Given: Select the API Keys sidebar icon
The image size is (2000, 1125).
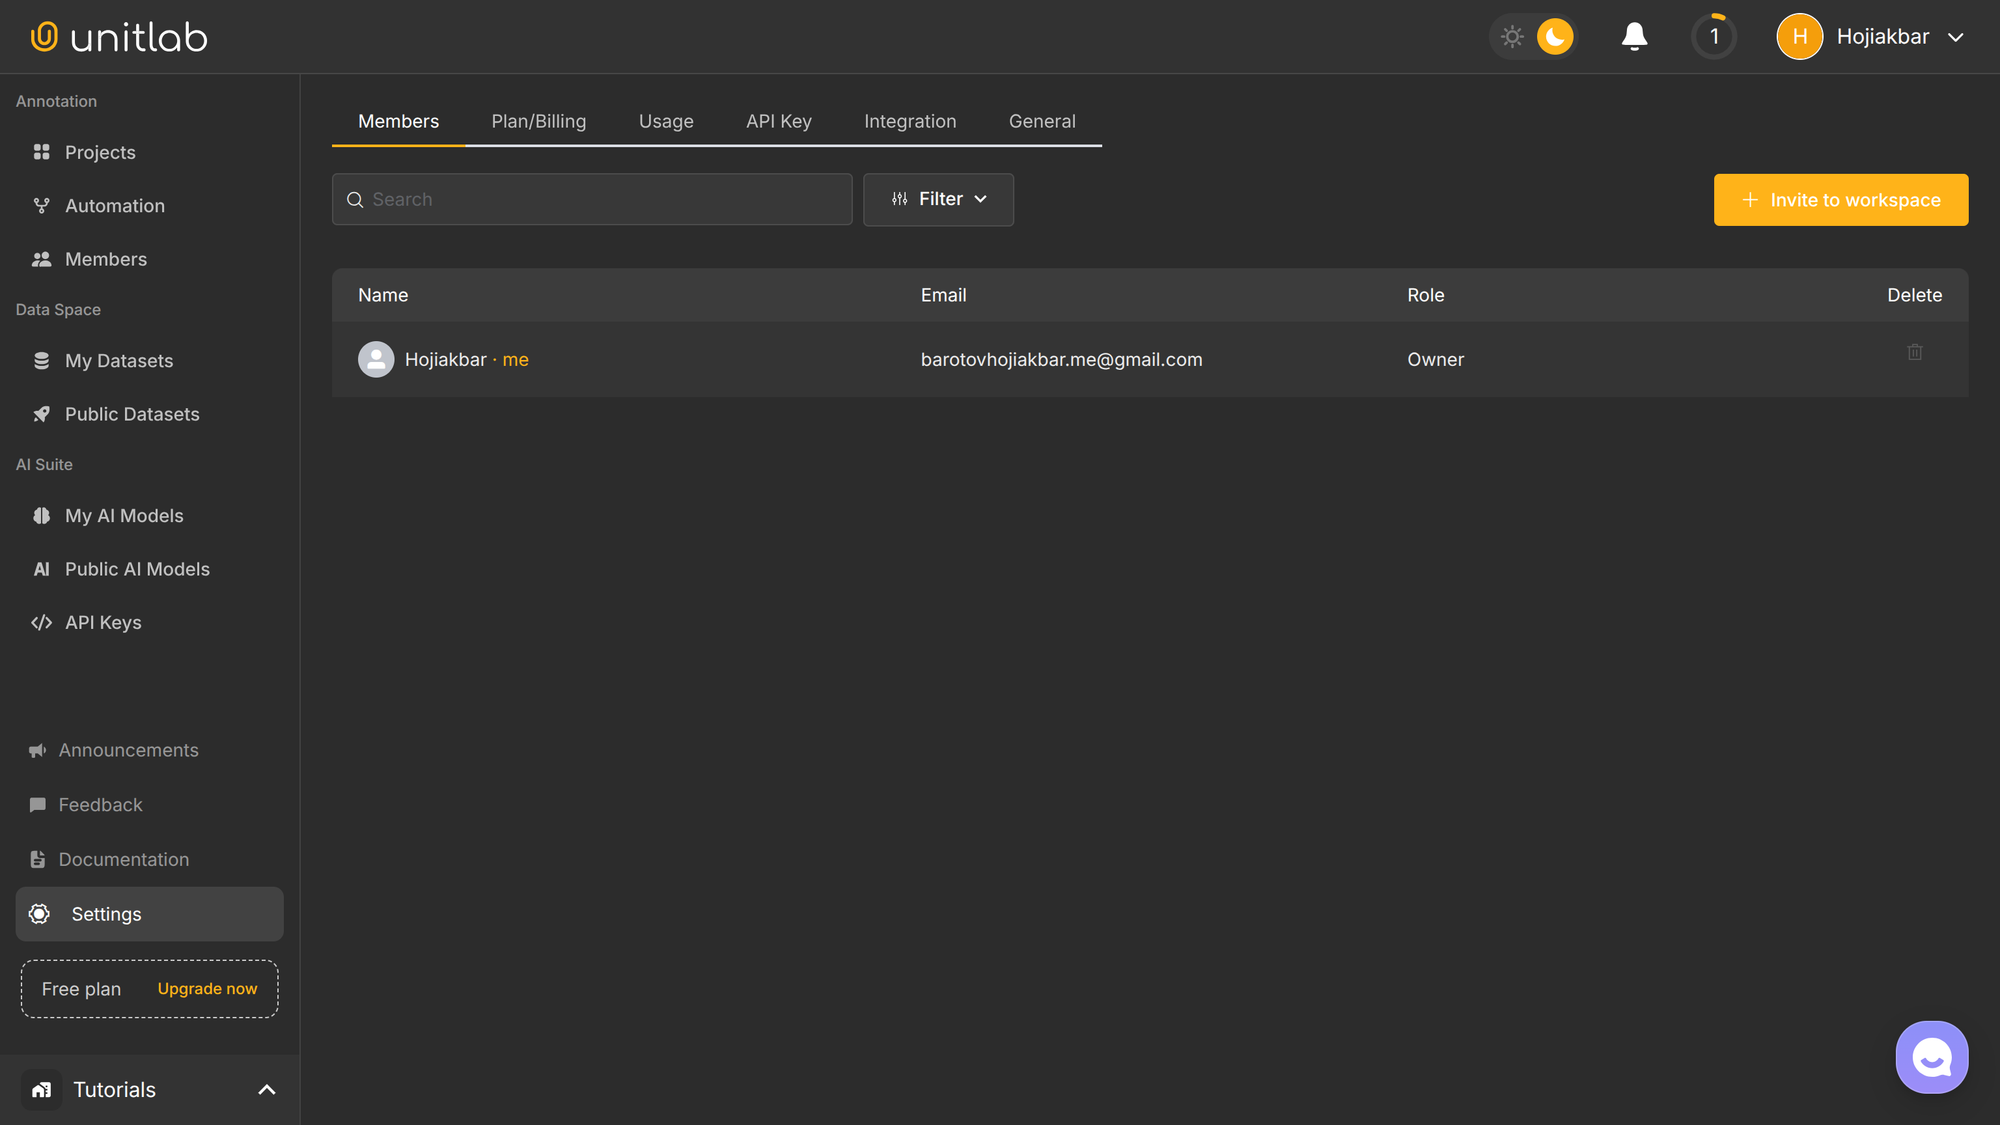Looking at the screenshot, I should coord(41,622).
